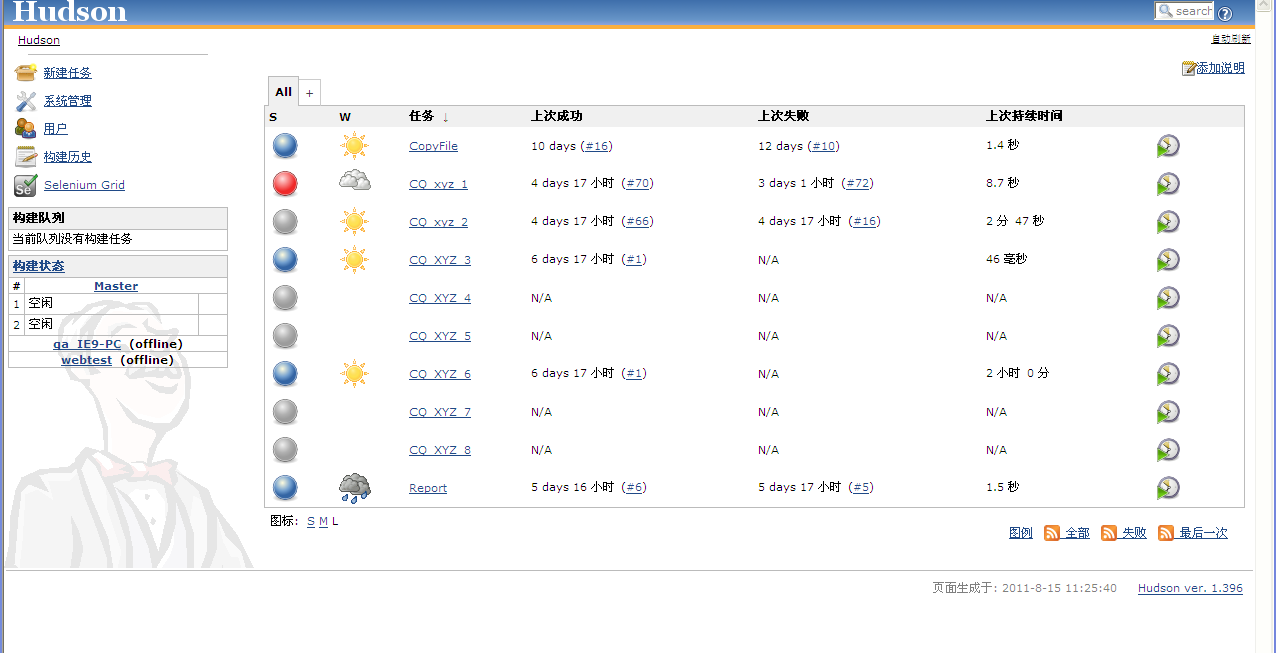The height and width of the screenshot is (653, 1276).
Task: Open the CQ_XYZ_6 job link
Action: click(440, 374)
